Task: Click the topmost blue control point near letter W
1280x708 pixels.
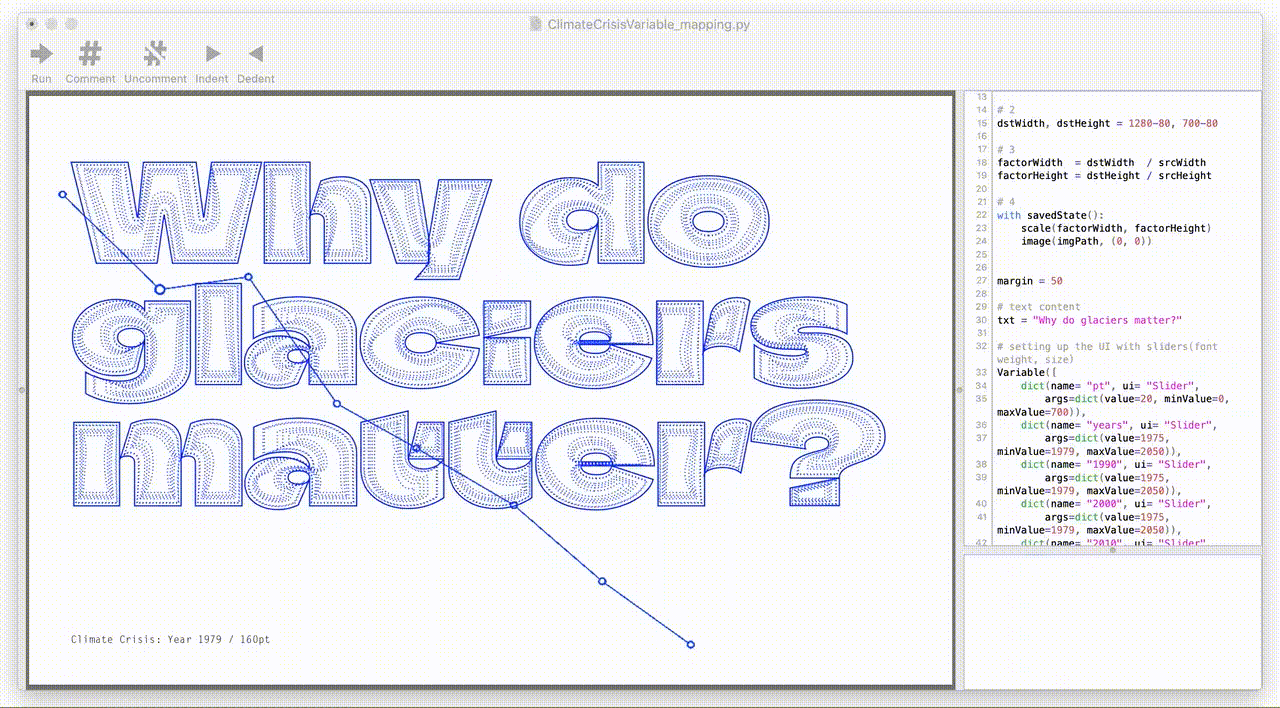Action: 62,194
